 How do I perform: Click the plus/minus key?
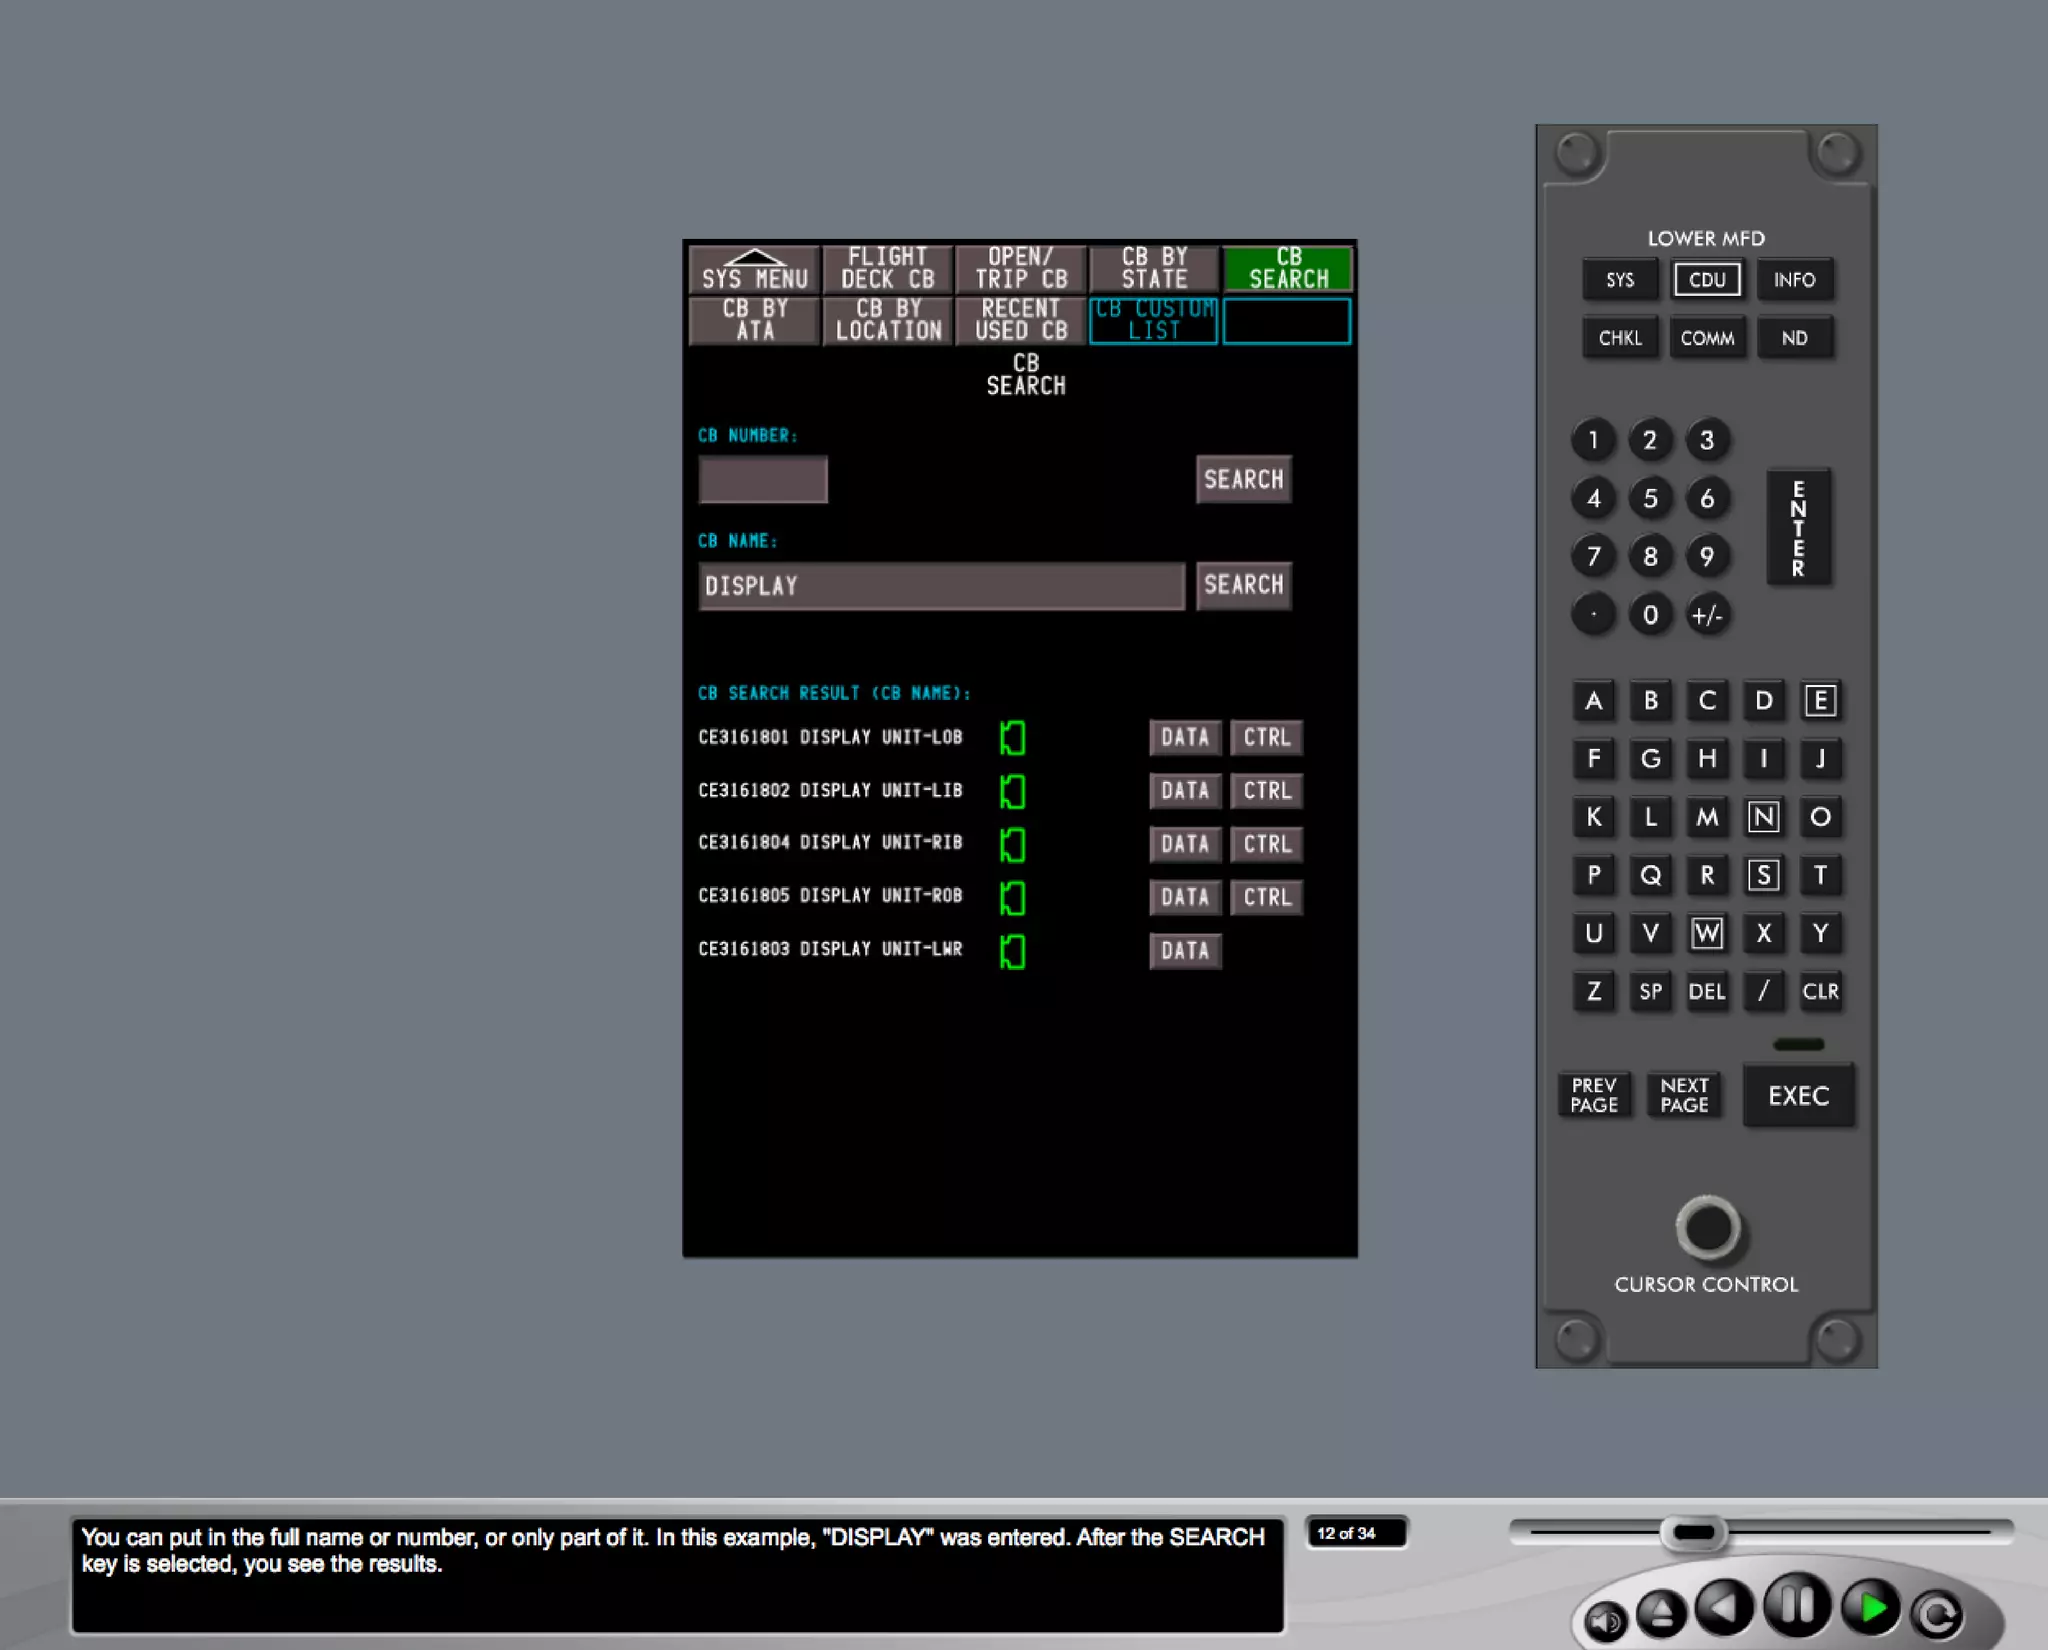click(1707, 614)
